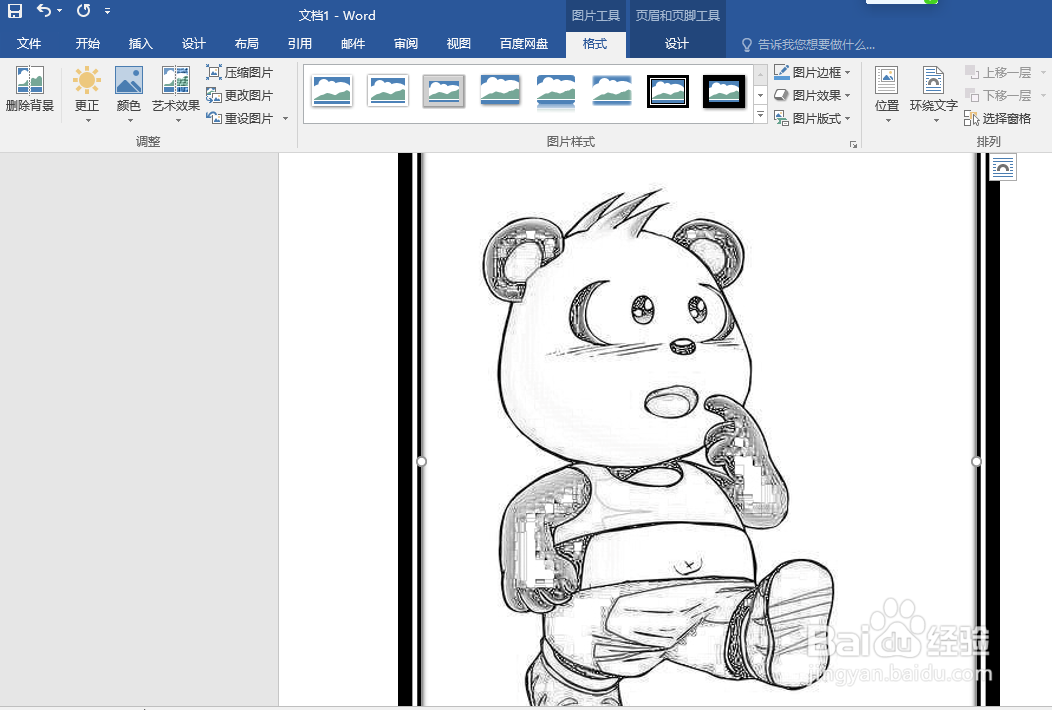Show next row of picture styles

click(760, 95)
